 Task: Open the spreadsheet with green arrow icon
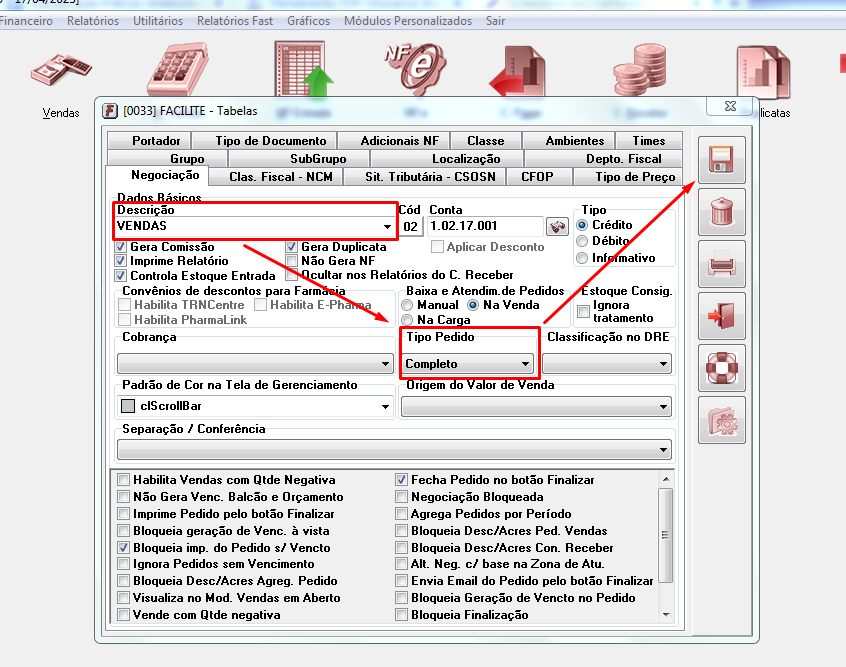click(x=304, y=69)
